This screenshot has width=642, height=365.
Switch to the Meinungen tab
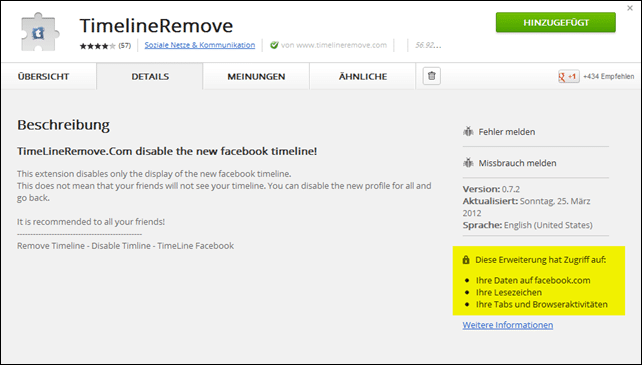pos(256,77)
